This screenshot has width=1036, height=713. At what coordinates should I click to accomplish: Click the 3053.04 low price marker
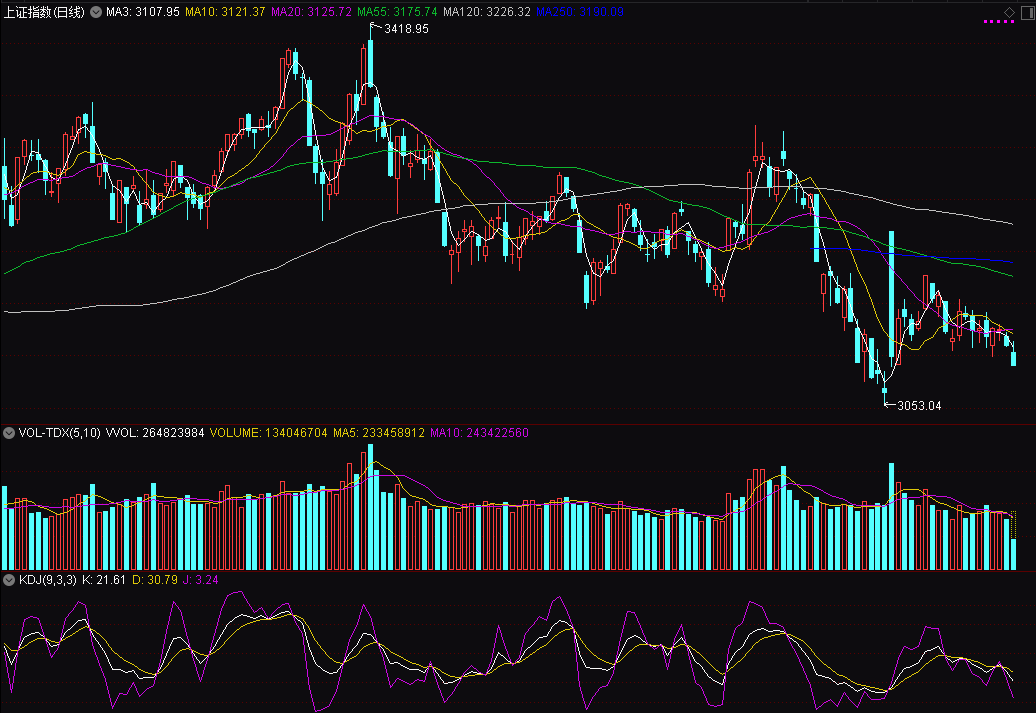click(918, 406)
